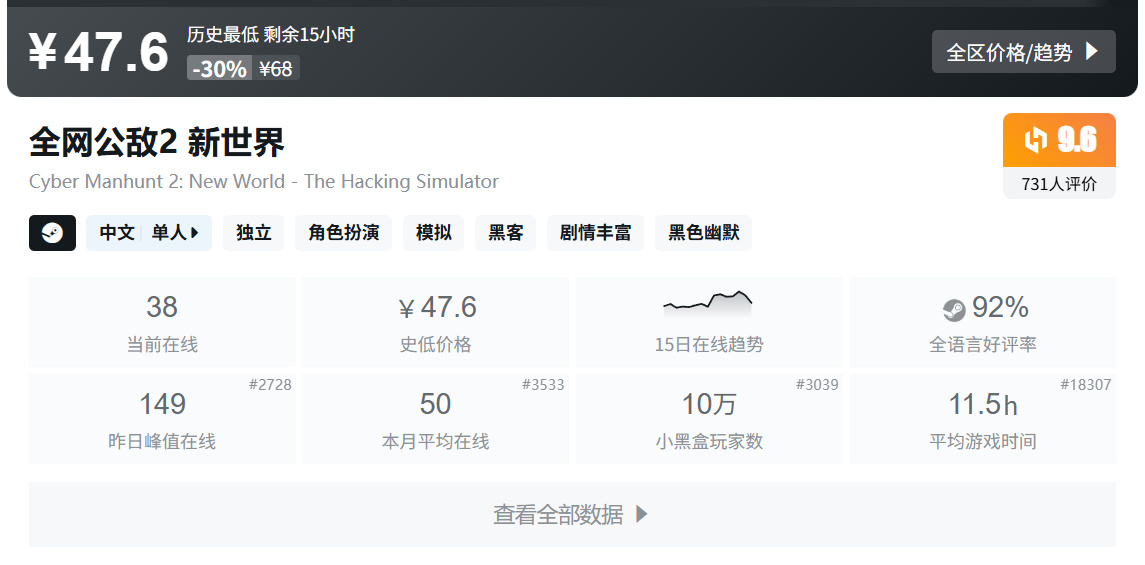Click the 平均游戏时间 11.5h card

tap(983, 419)
